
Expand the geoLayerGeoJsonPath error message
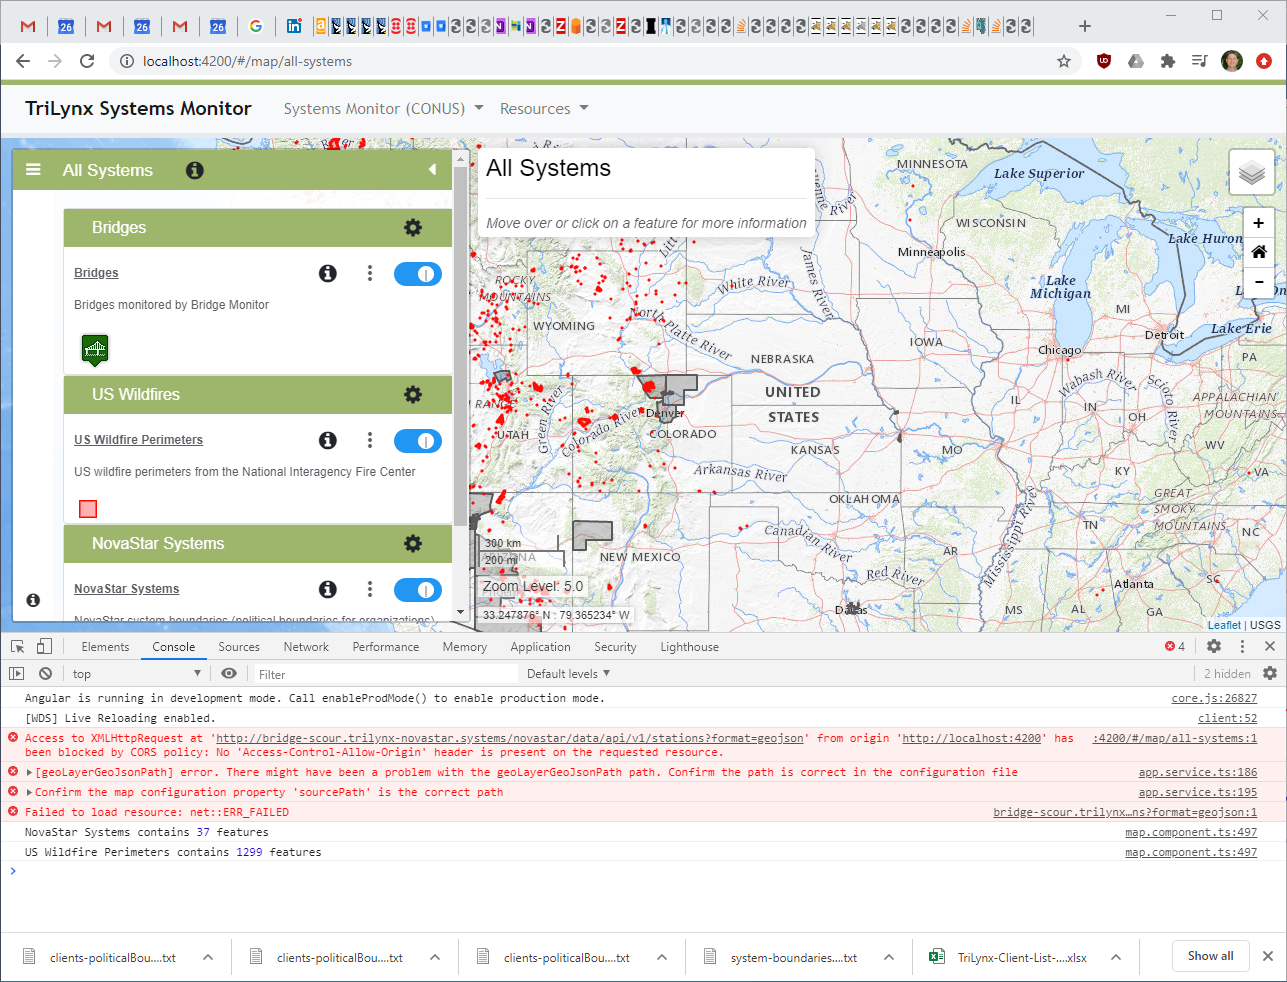click(x=29, y=772)
